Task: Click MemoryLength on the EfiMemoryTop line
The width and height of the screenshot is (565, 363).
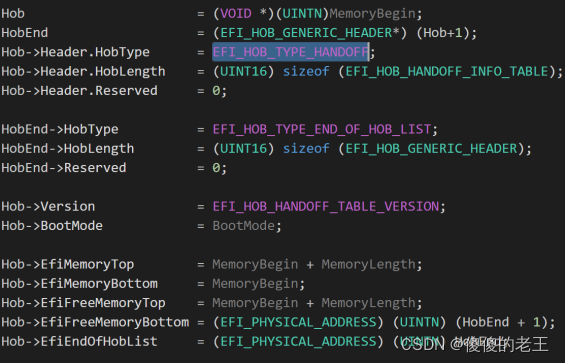Action: click(x=369, y=265)
